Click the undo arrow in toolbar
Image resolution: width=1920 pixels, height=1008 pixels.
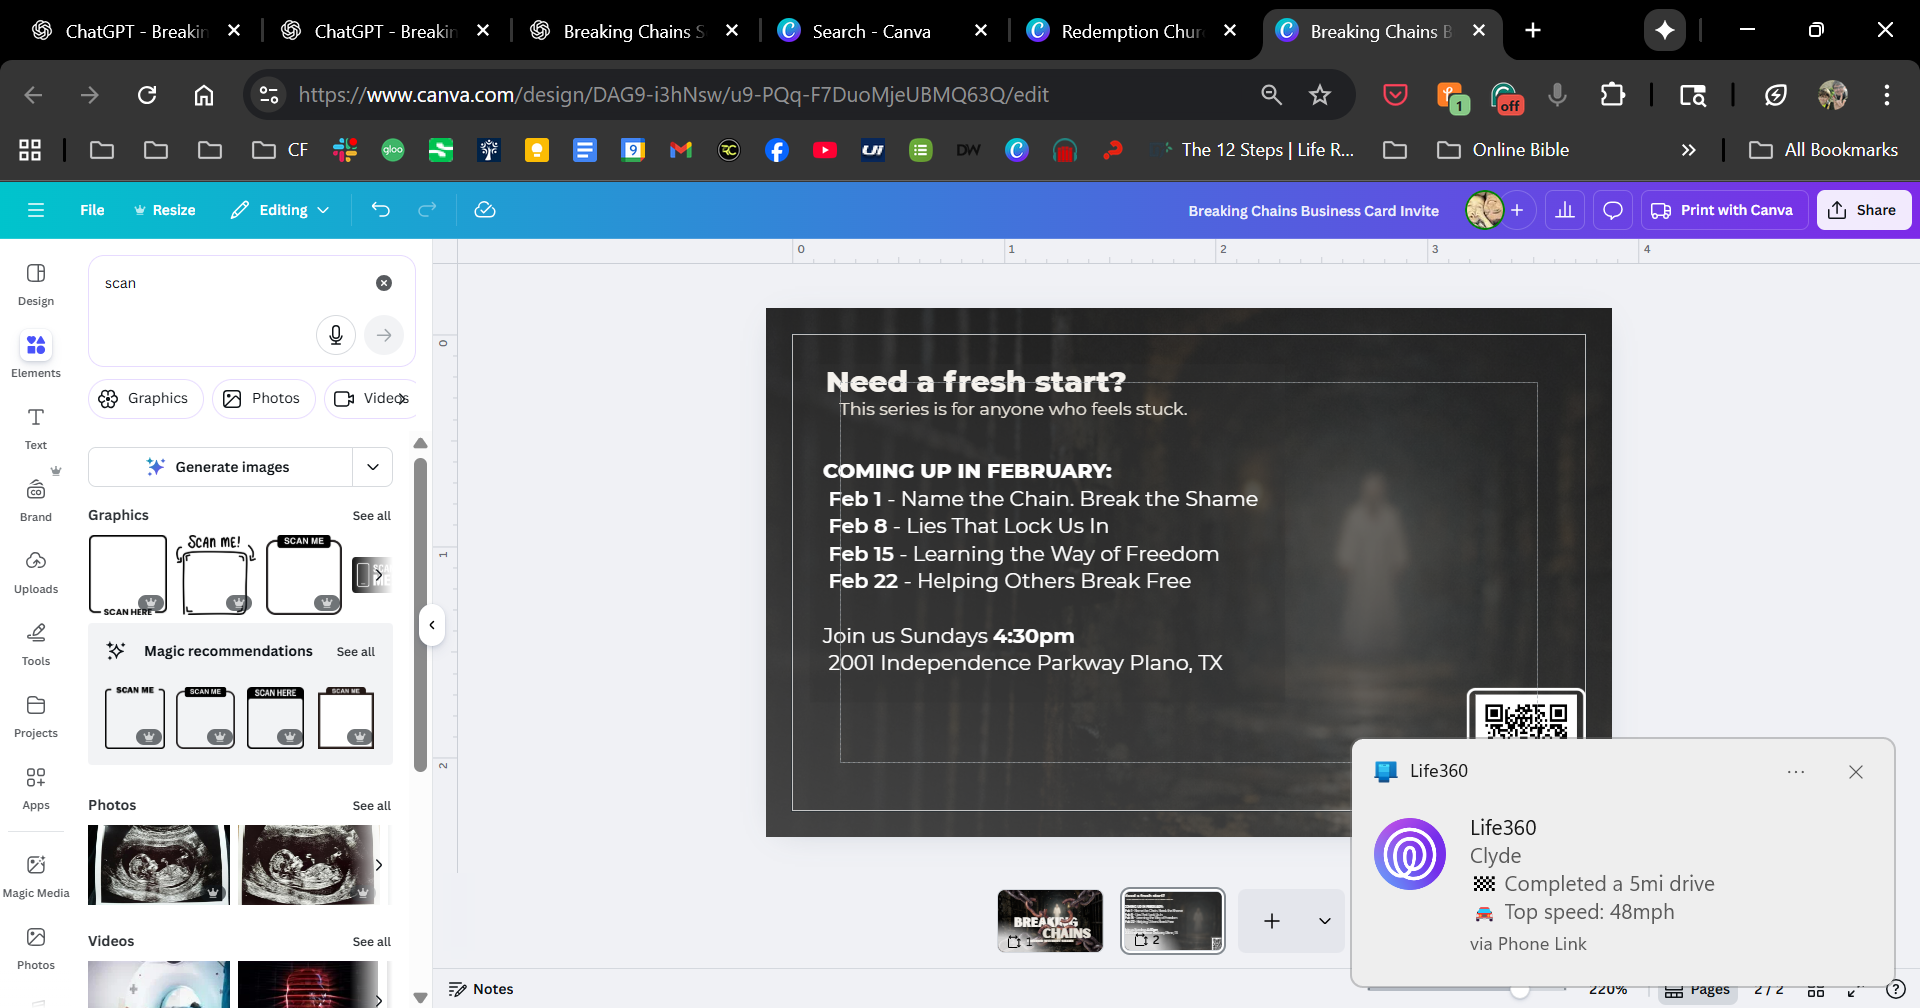[x=380, y=210]
